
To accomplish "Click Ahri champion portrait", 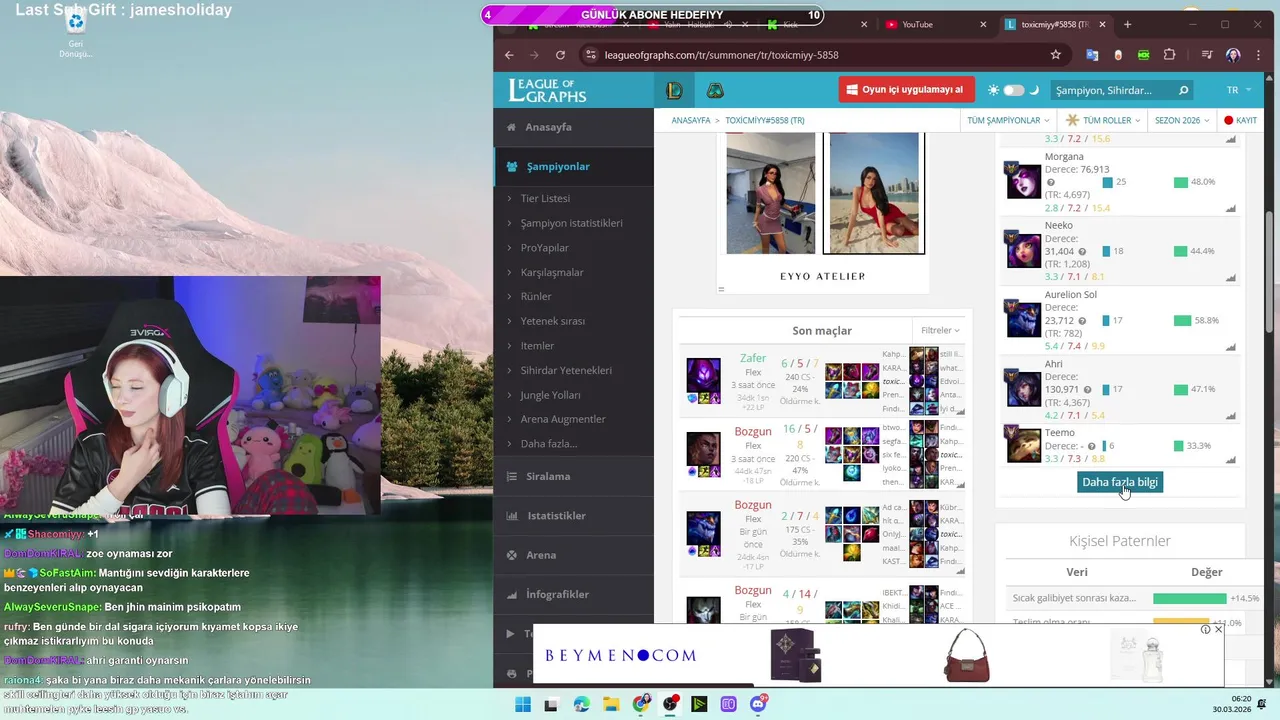I will (x=1023, y=387).
